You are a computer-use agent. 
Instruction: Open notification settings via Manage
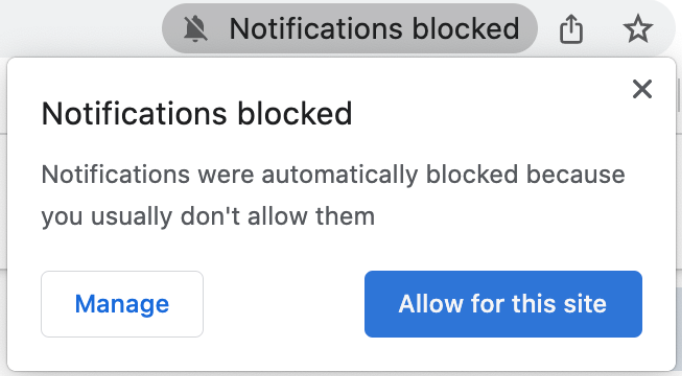(122, 304)
